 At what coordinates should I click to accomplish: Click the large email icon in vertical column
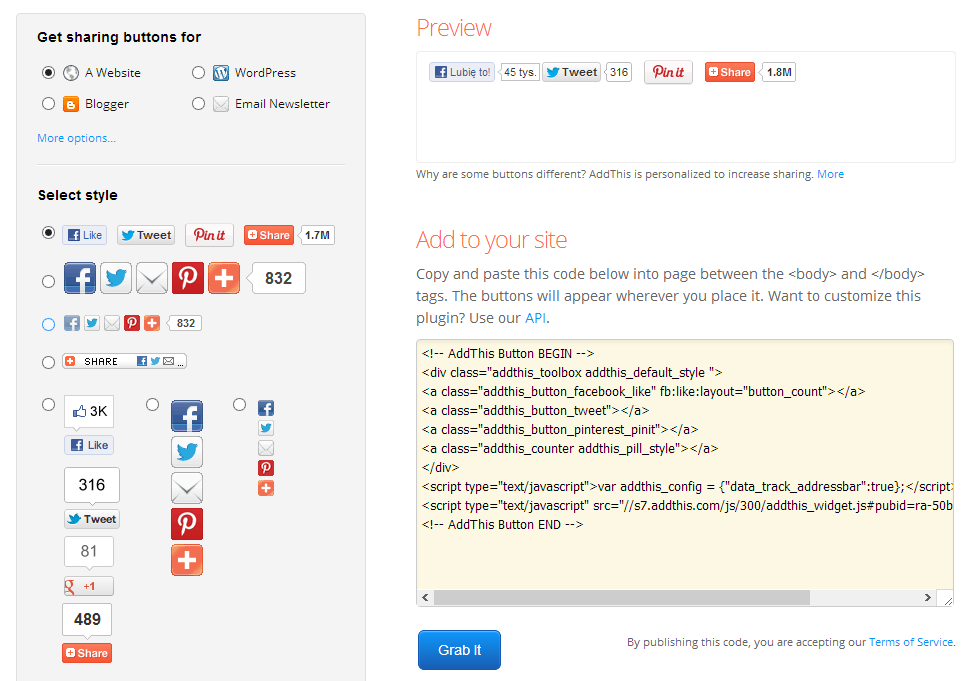click(187, 488)
